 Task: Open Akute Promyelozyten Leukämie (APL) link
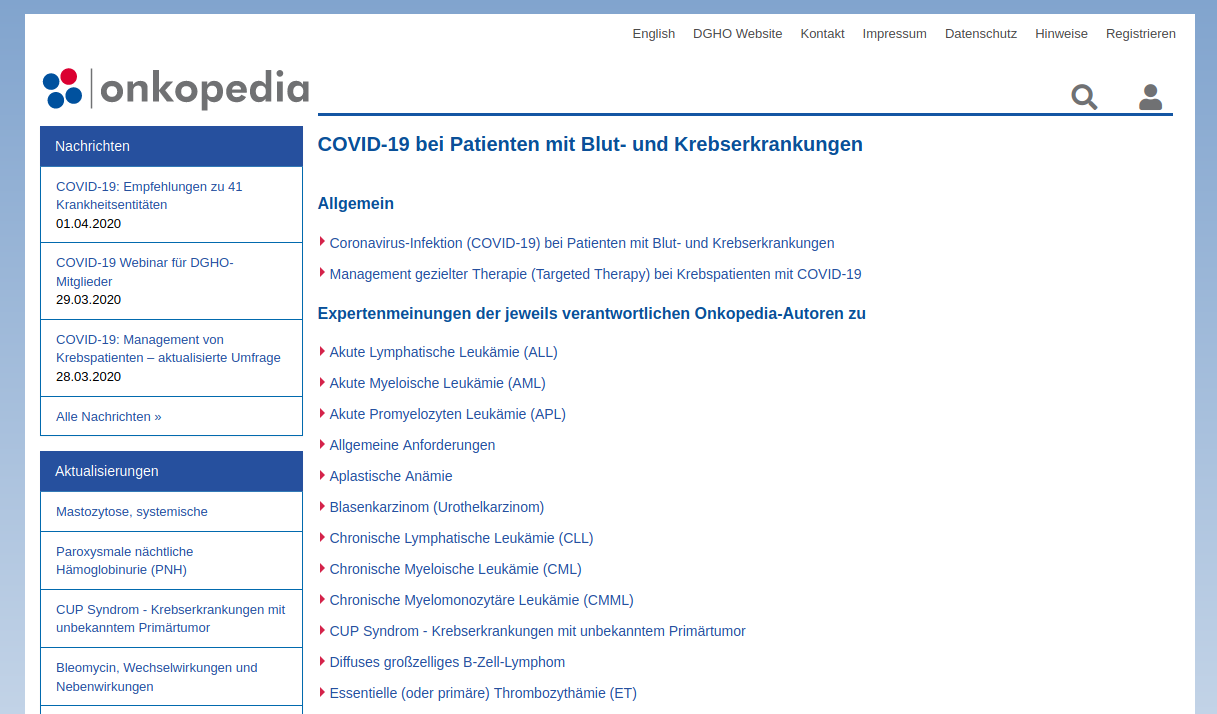point(448,414)
